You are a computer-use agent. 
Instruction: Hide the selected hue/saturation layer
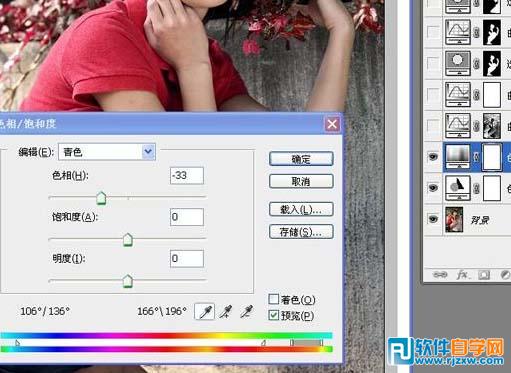coord(433,156)
